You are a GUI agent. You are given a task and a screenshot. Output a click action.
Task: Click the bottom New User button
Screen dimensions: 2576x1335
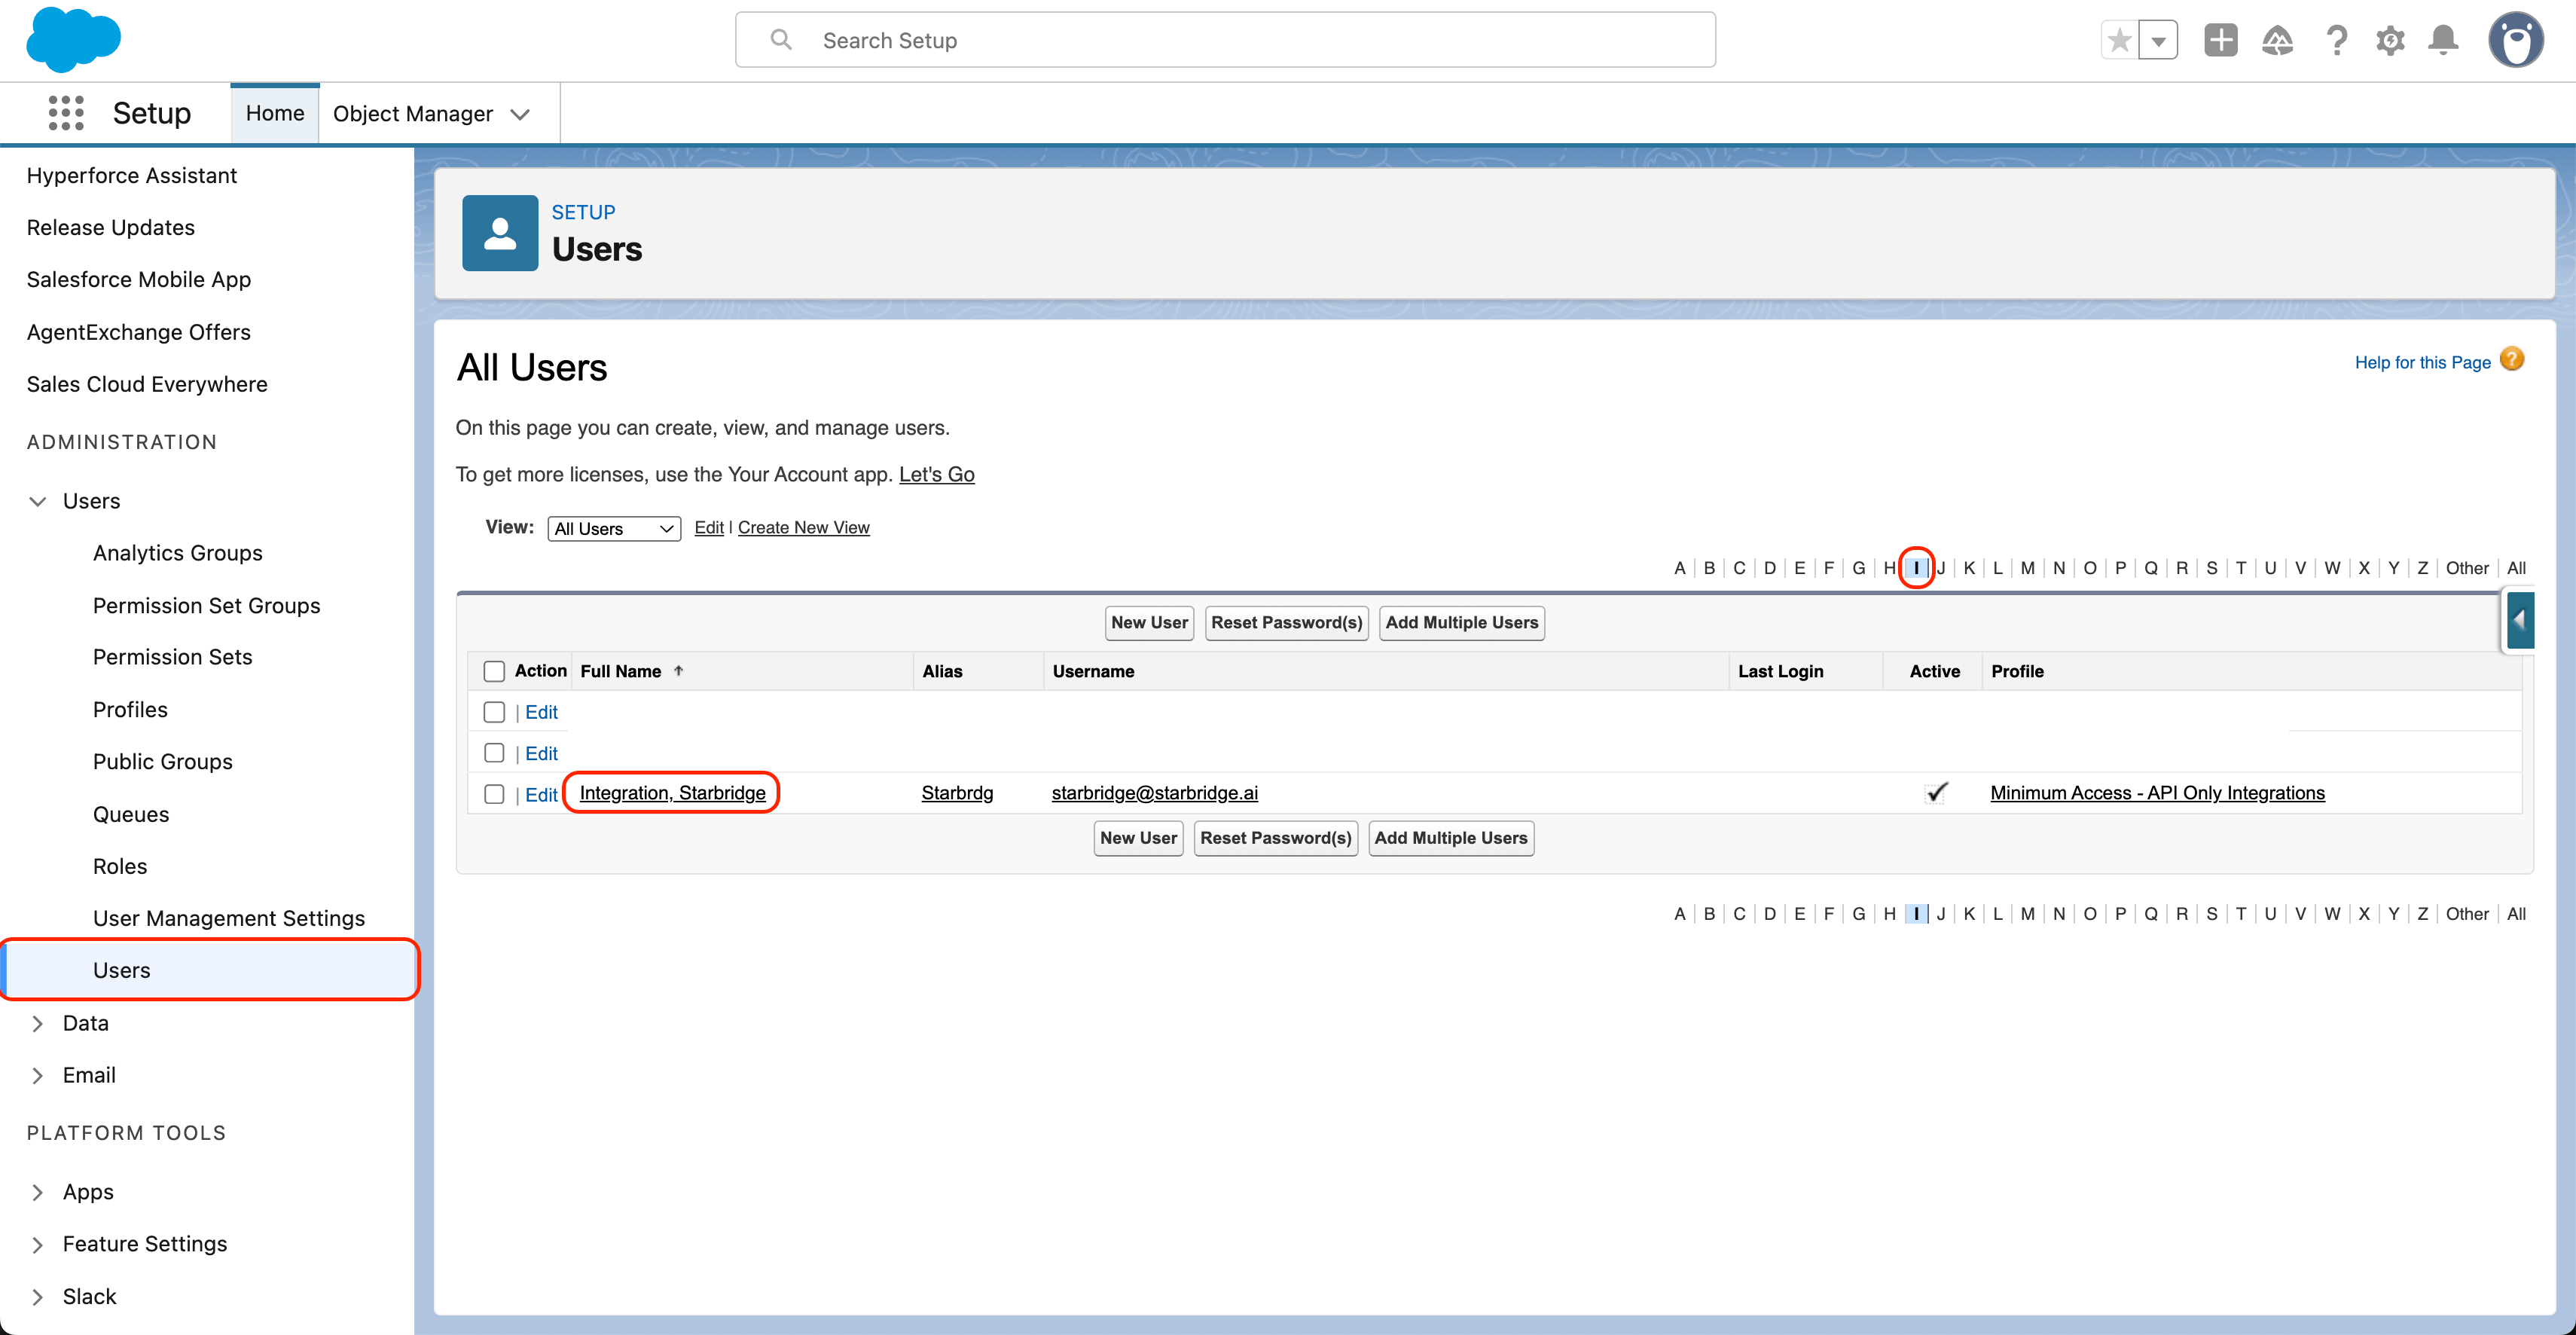tap(1138, 838)
